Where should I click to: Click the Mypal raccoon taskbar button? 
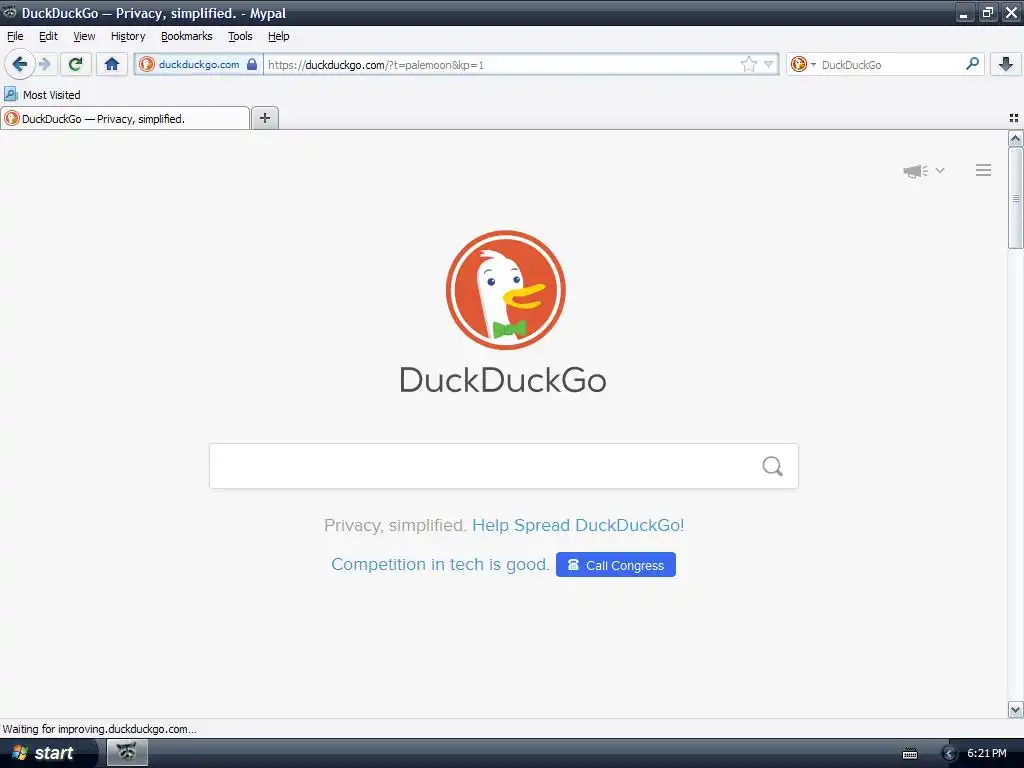point(127,753)
